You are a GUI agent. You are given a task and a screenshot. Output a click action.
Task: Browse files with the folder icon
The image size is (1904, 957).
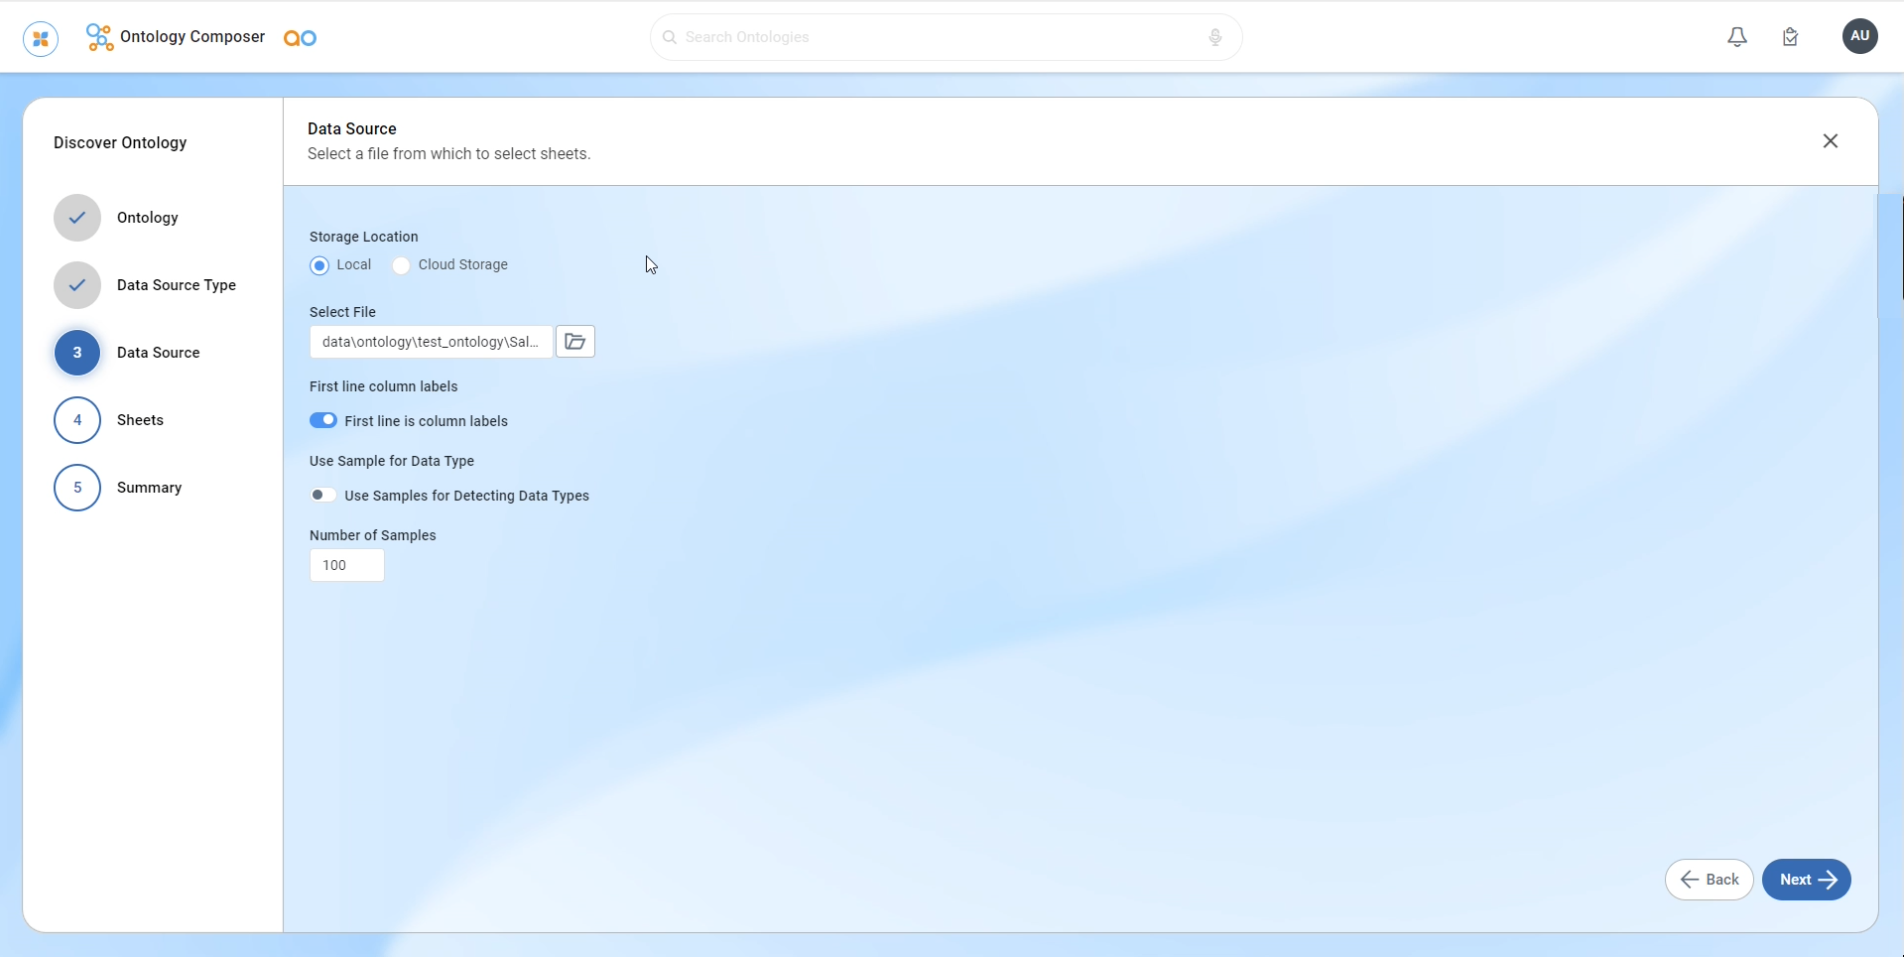click(575, 342)
